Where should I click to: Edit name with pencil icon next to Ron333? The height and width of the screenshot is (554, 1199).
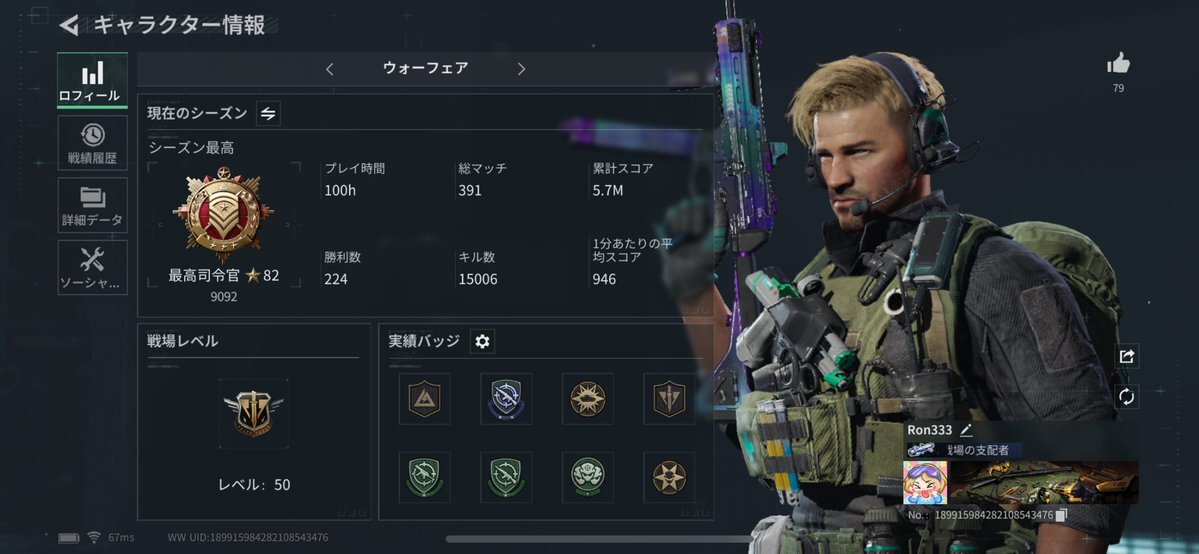coord(966,430)
